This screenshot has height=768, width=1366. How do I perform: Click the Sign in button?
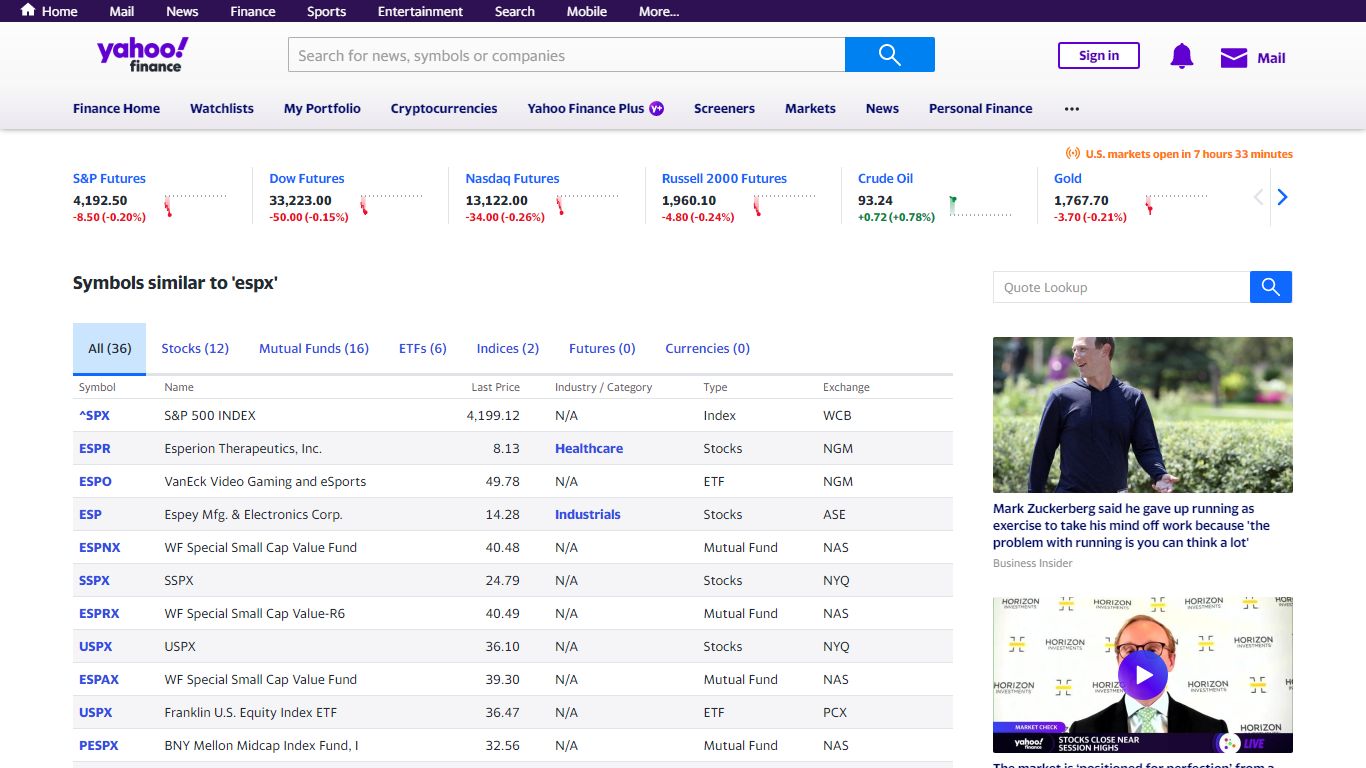pyautogui.click(x=1099, y=56)
